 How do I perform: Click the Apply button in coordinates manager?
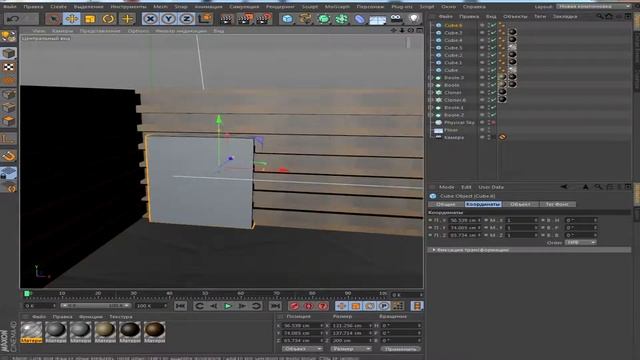click(x=400, y=349)
